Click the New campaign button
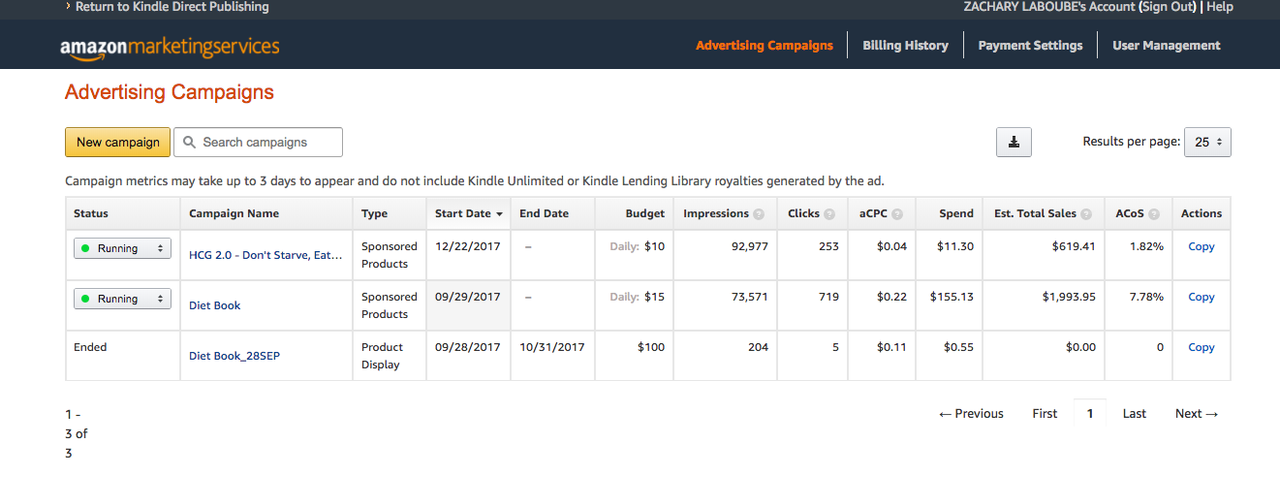1280x481 pixels. coord(118,142)
